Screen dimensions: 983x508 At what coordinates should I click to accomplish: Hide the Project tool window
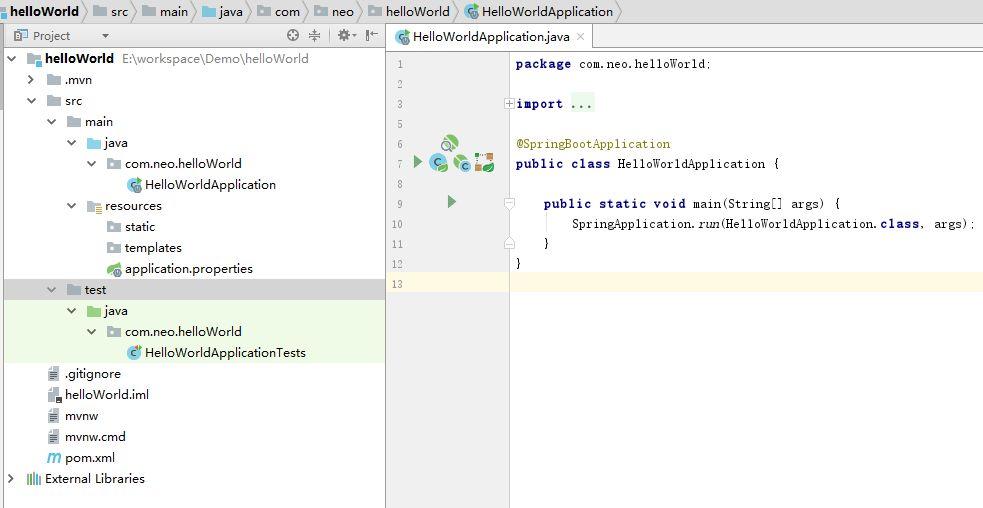pos(372,36)
